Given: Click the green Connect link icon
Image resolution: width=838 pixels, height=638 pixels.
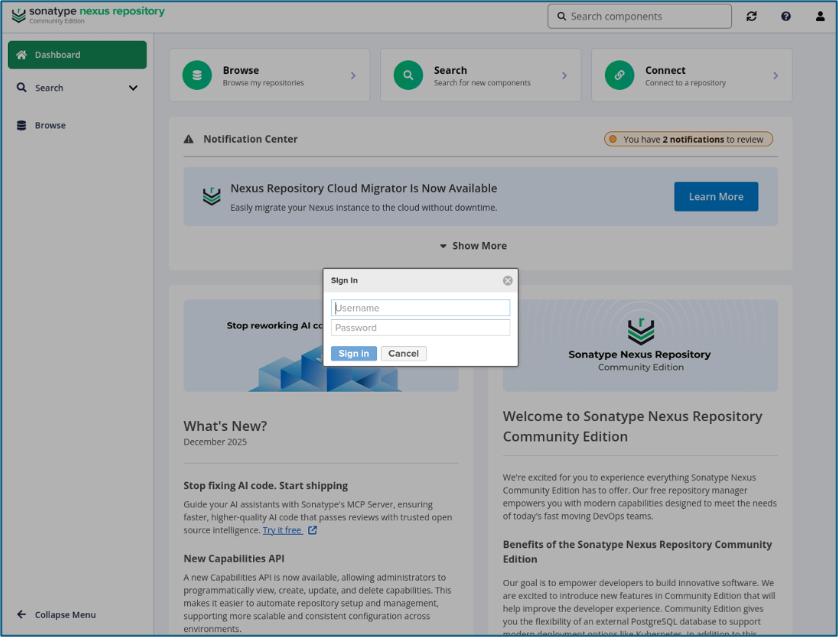Looking at the screenshot, I should pyautogui.click(x=620, y=75).
